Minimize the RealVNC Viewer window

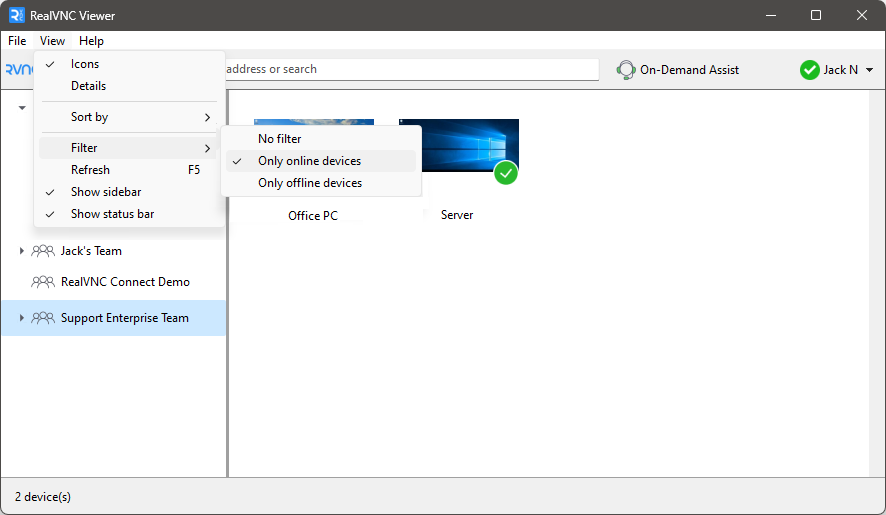[771, 15]
